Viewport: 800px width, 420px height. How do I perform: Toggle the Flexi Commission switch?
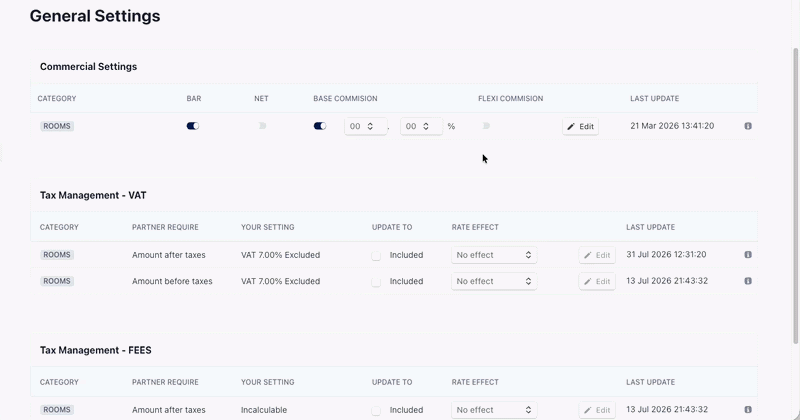point(486,126)
